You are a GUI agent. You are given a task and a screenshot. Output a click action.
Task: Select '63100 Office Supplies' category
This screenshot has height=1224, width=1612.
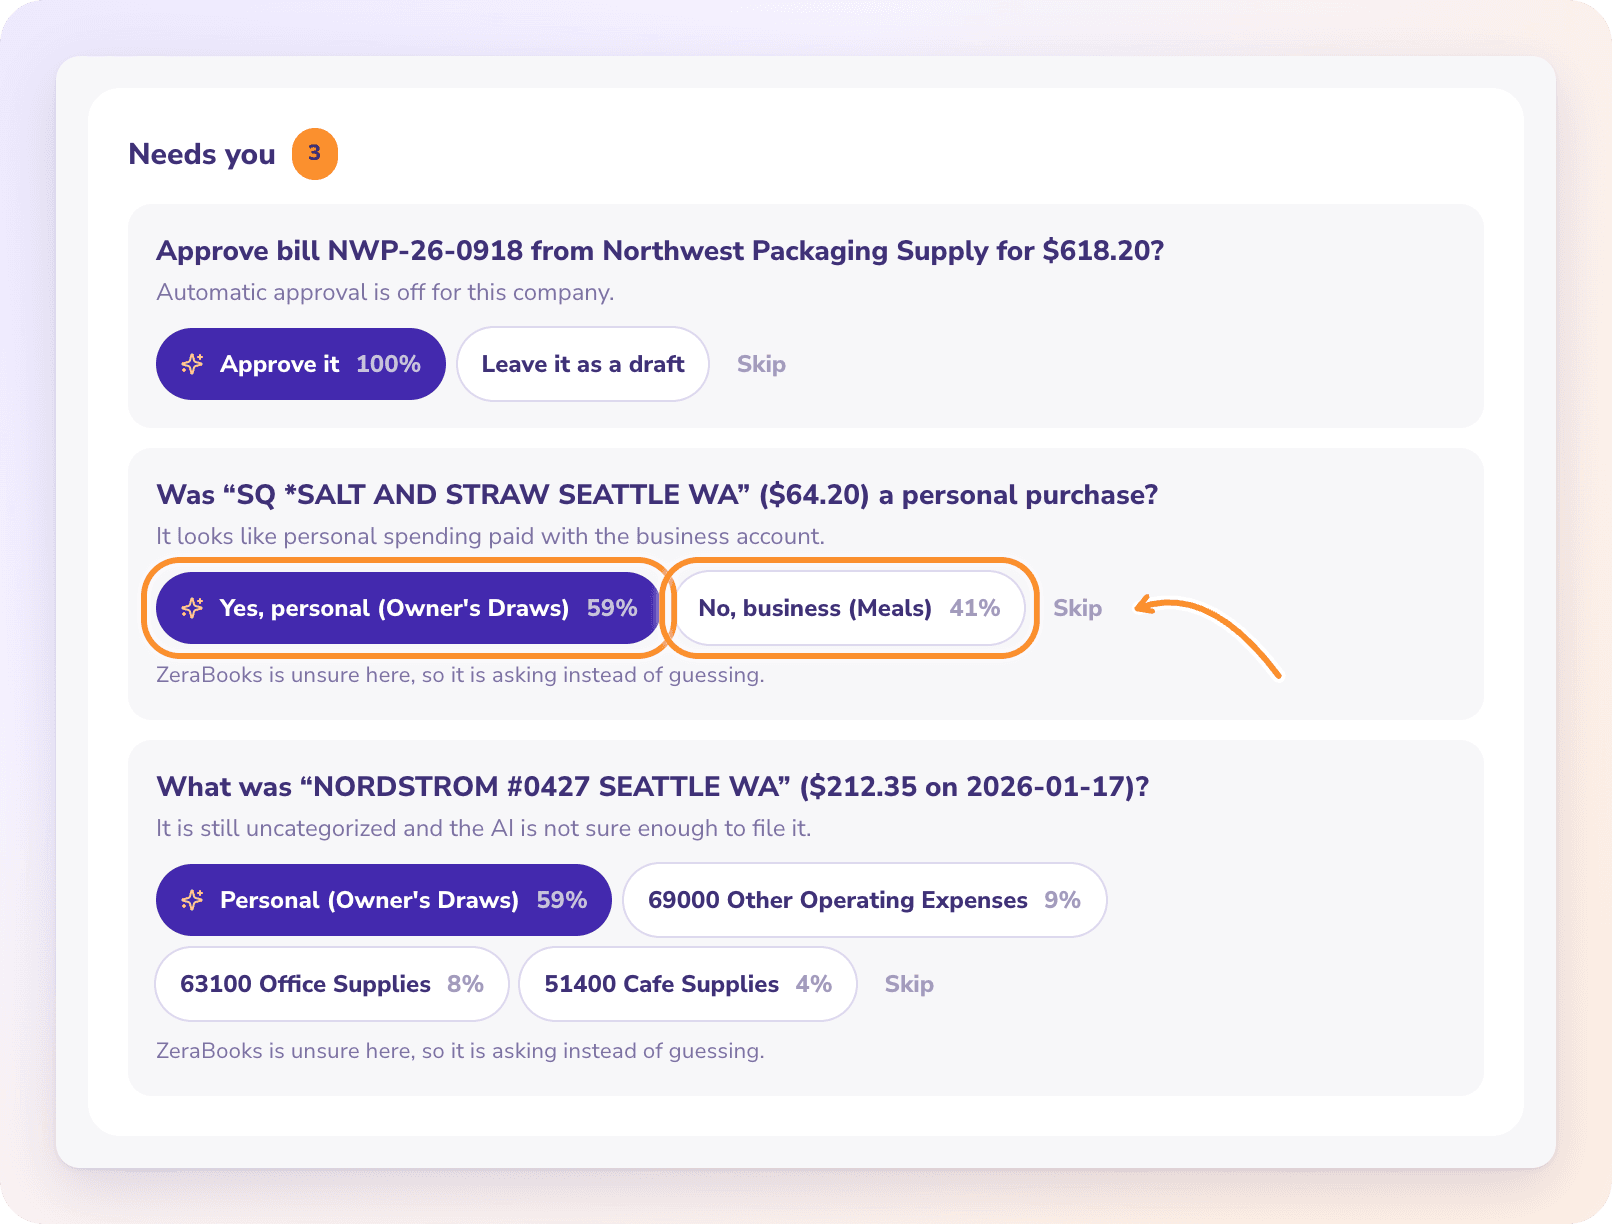click(x=332, y=984)
